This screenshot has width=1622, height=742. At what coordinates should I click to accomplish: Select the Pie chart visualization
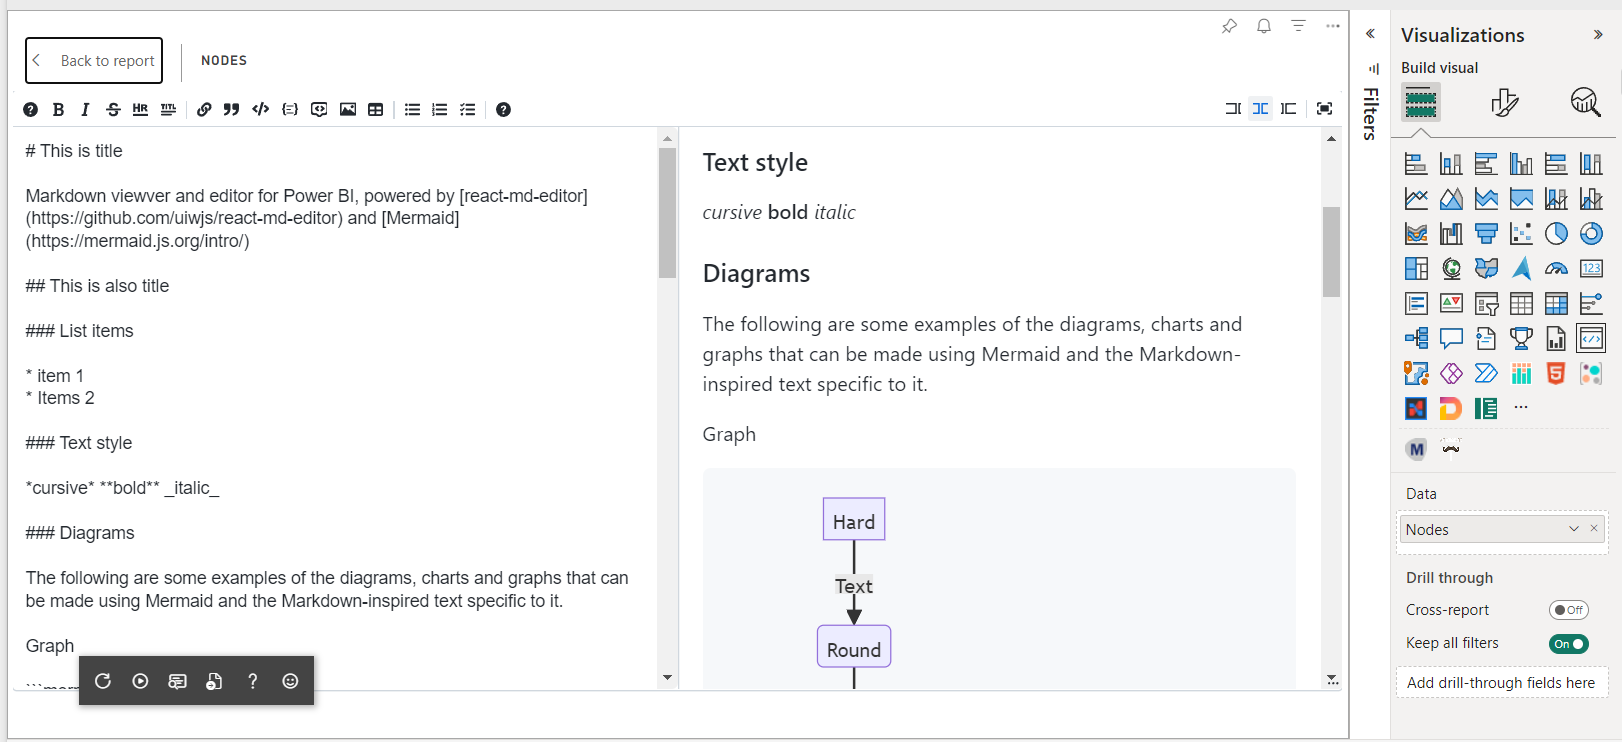point(1556,234)
